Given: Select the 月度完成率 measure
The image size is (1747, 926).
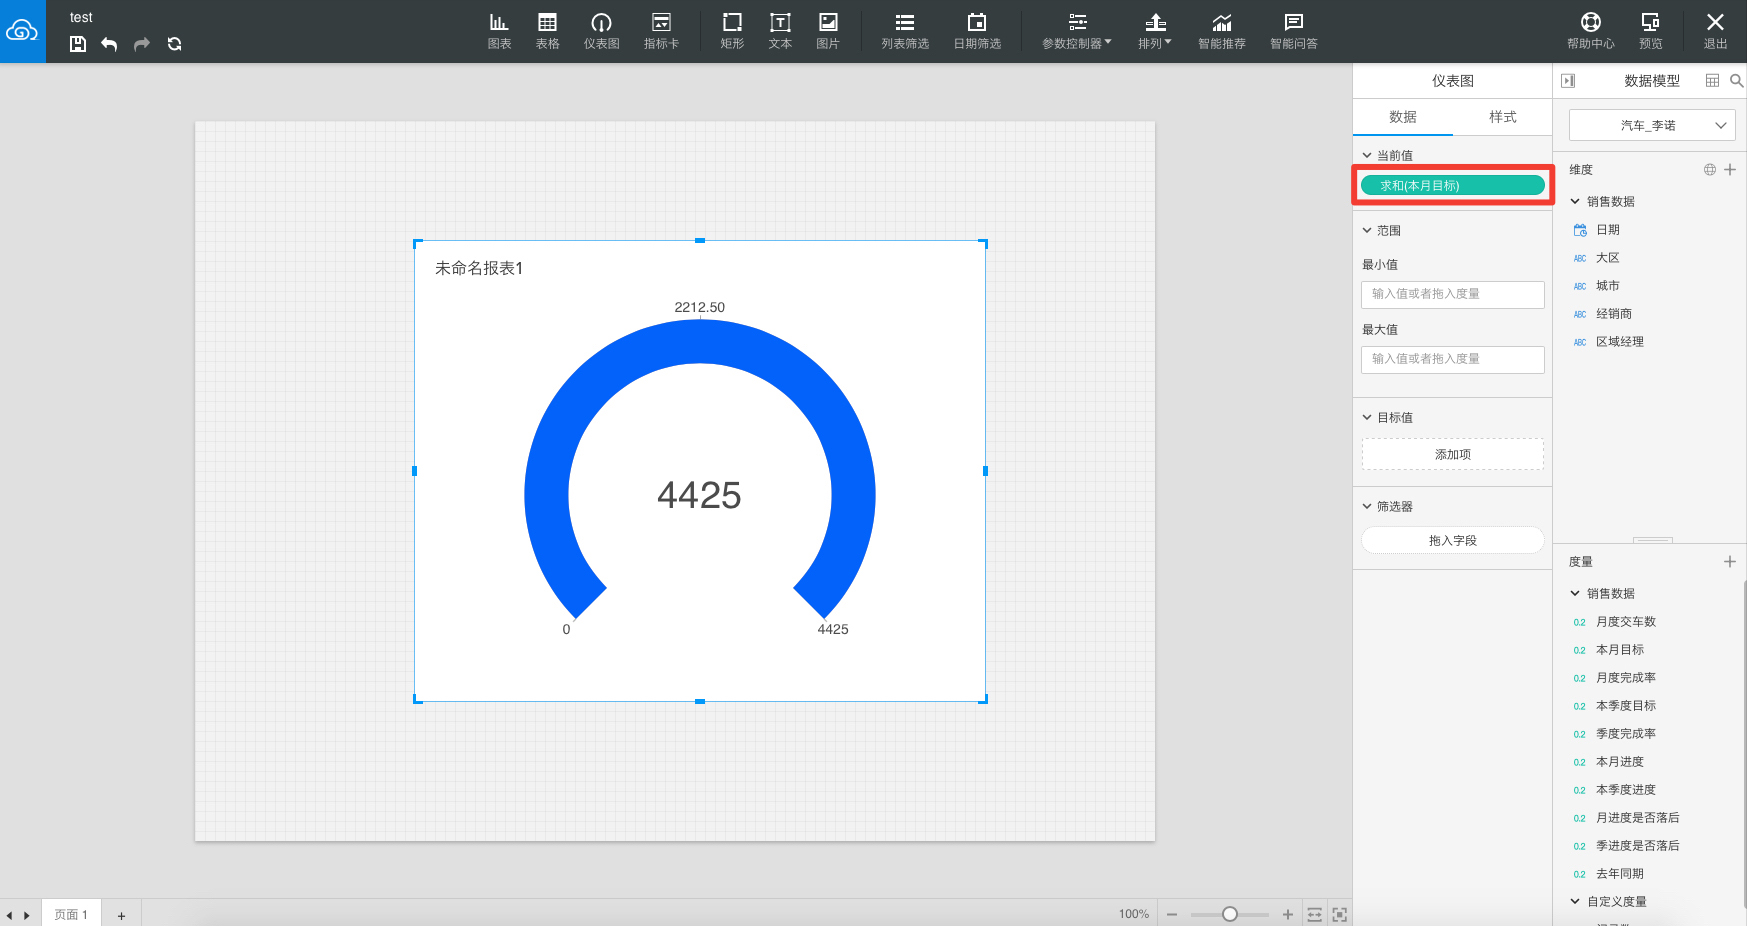Looking at the screenshot, I should [x=1626, y=678].
